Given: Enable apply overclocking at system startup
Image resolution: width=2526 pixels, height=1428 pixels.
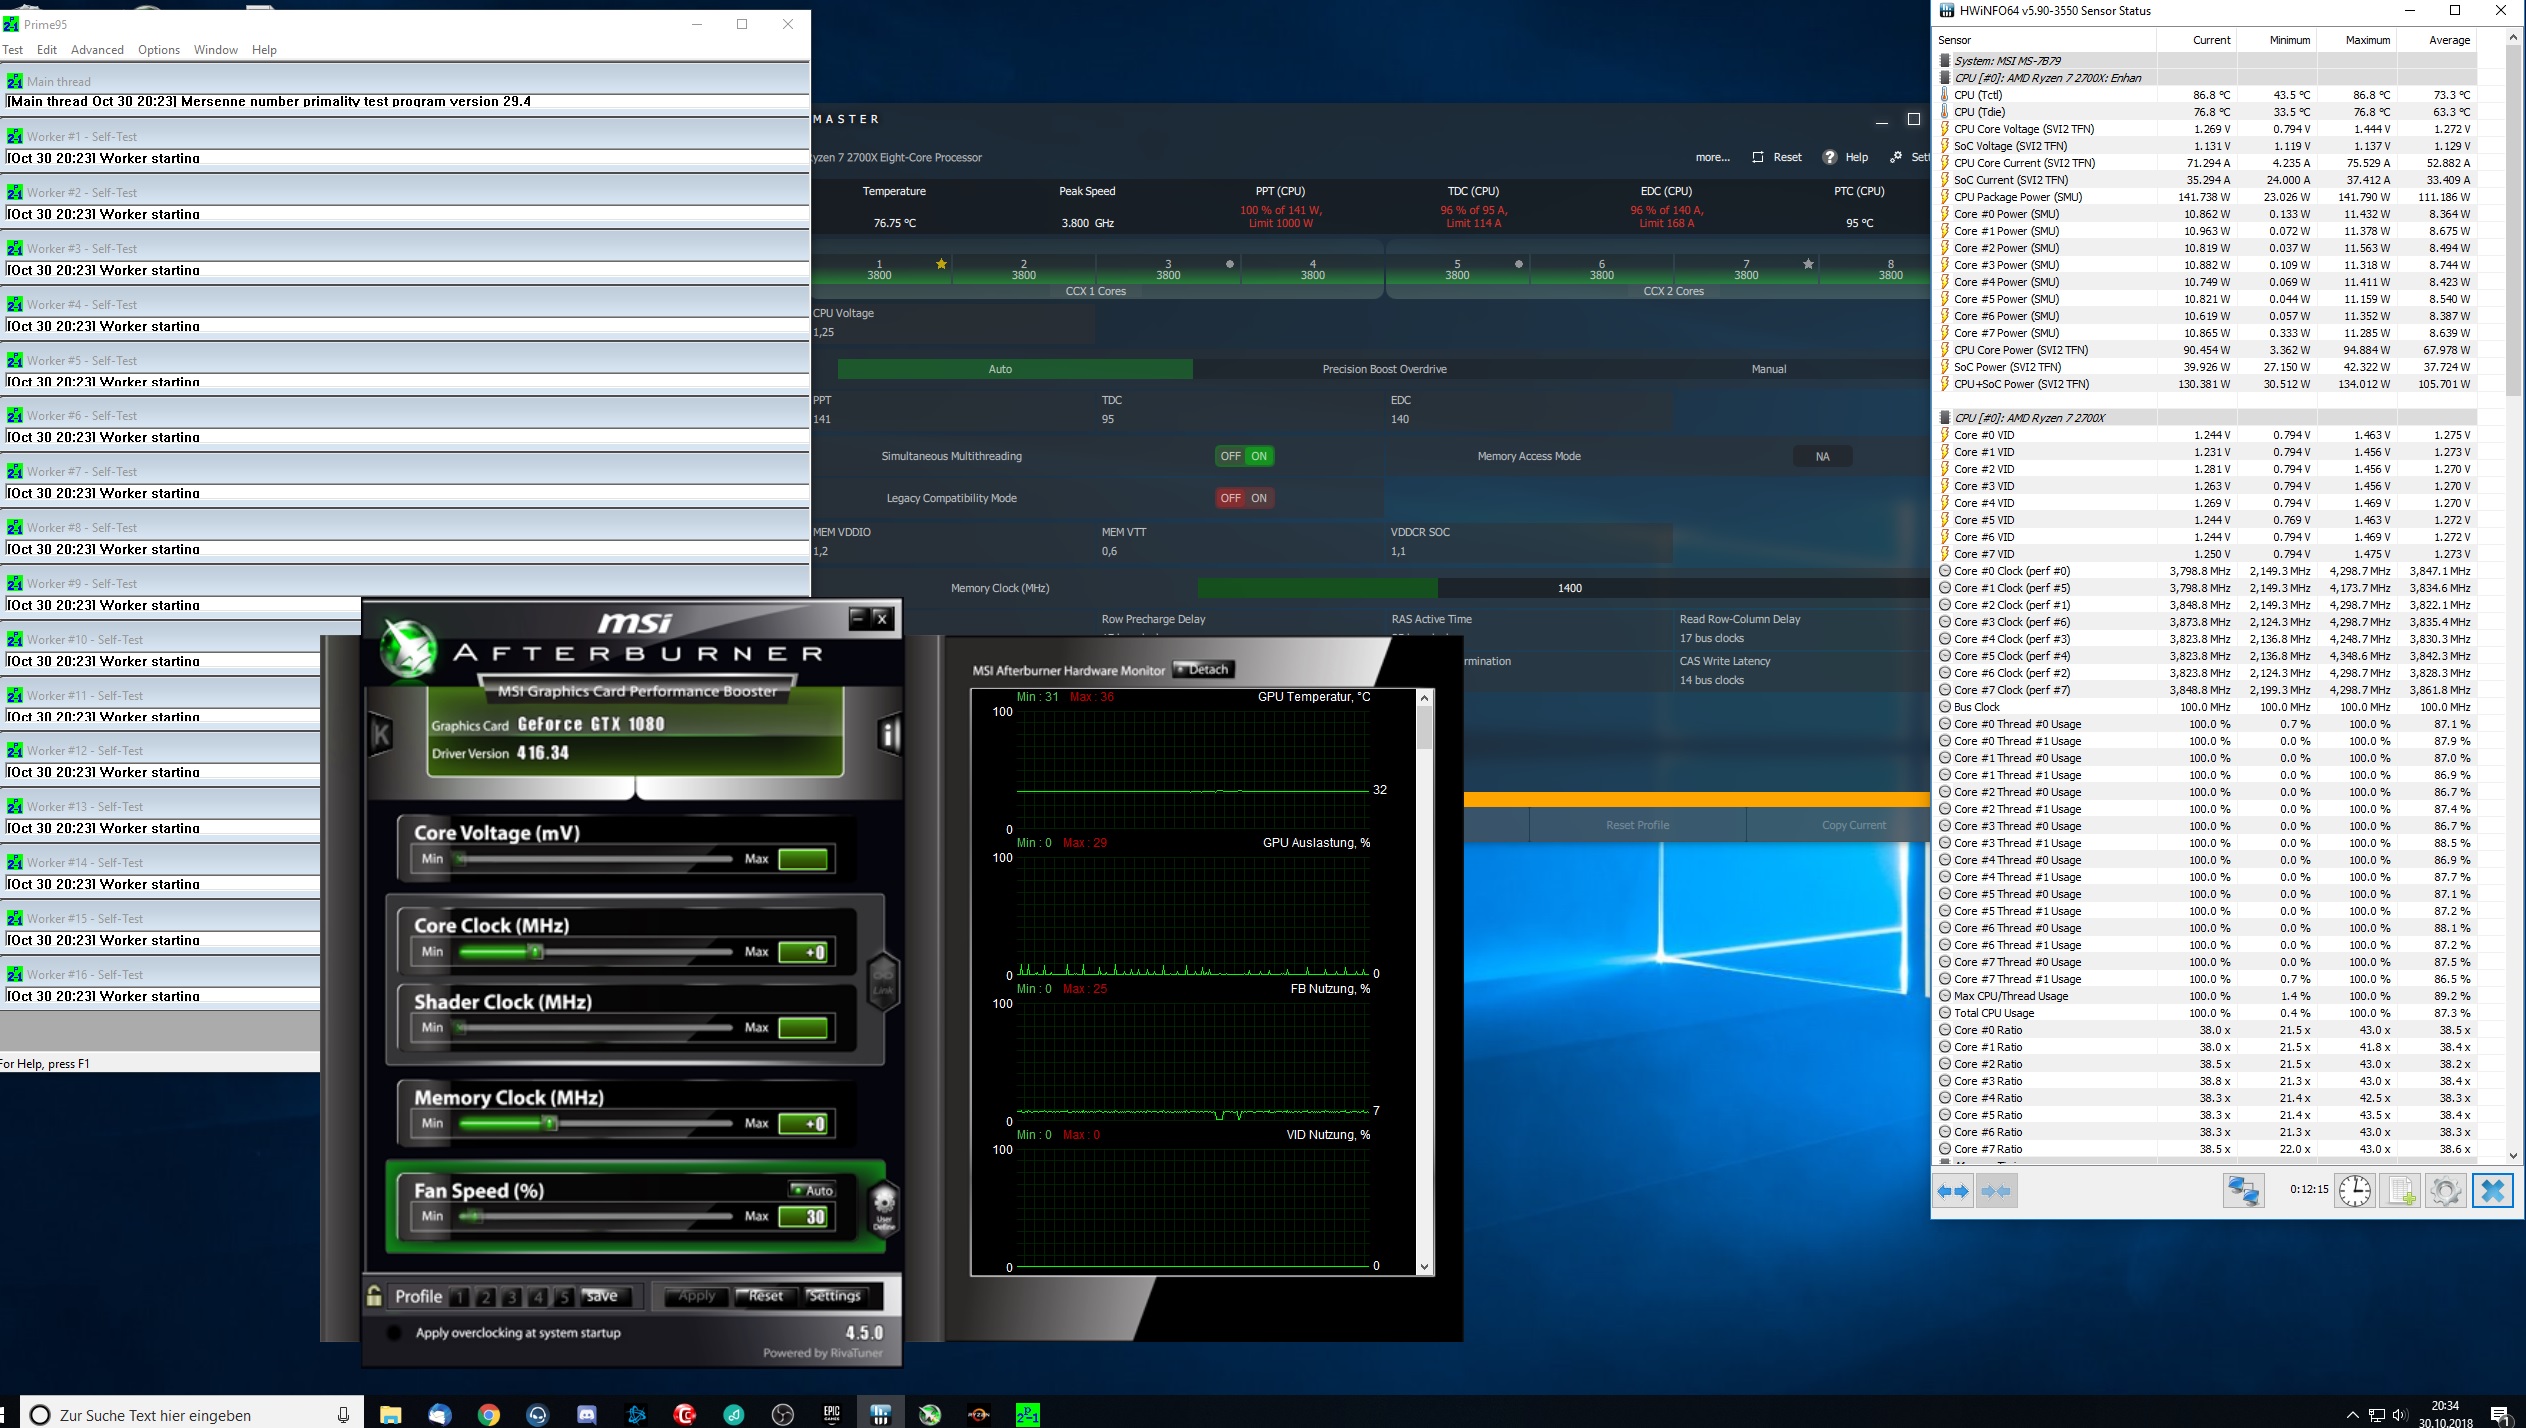Looking at the screenshot, I should (x=394, y=1333).
